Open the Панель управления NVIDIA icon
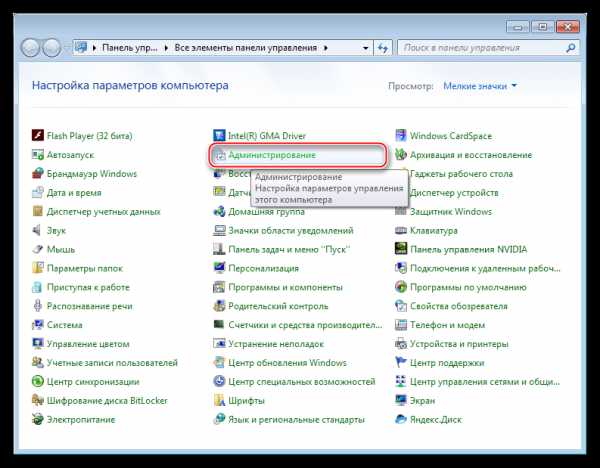This screenshot has width=600, height=468. coord(401,249)
